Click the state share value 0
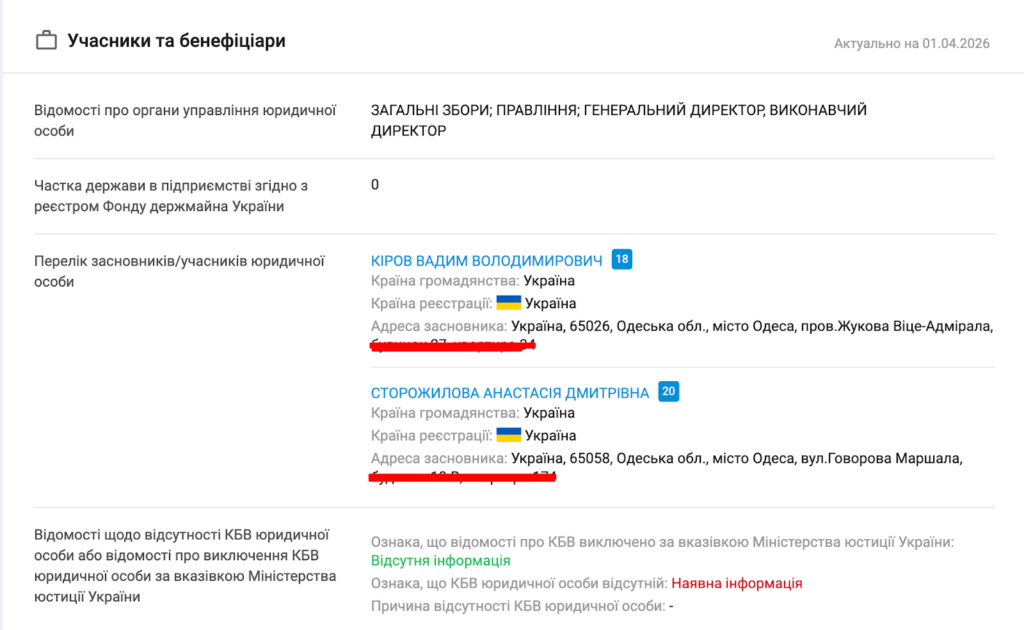Image resolution: width=1024 pixels, height=630 pixels. [x=375, y=185]
